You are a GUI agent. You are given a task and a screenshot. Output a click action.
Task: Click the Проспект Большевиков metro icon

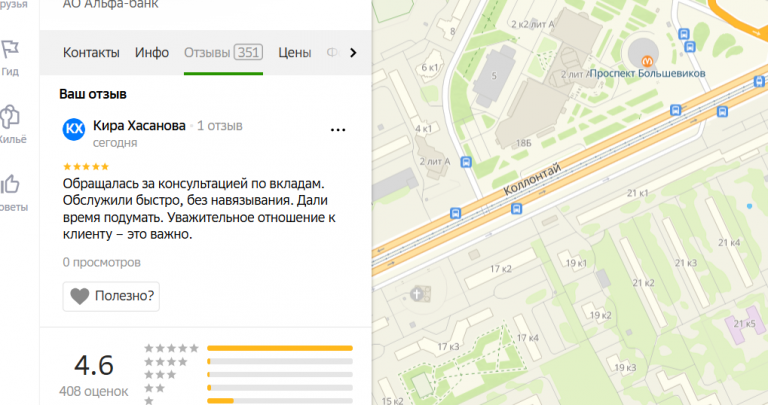click(x=647, y=61)
